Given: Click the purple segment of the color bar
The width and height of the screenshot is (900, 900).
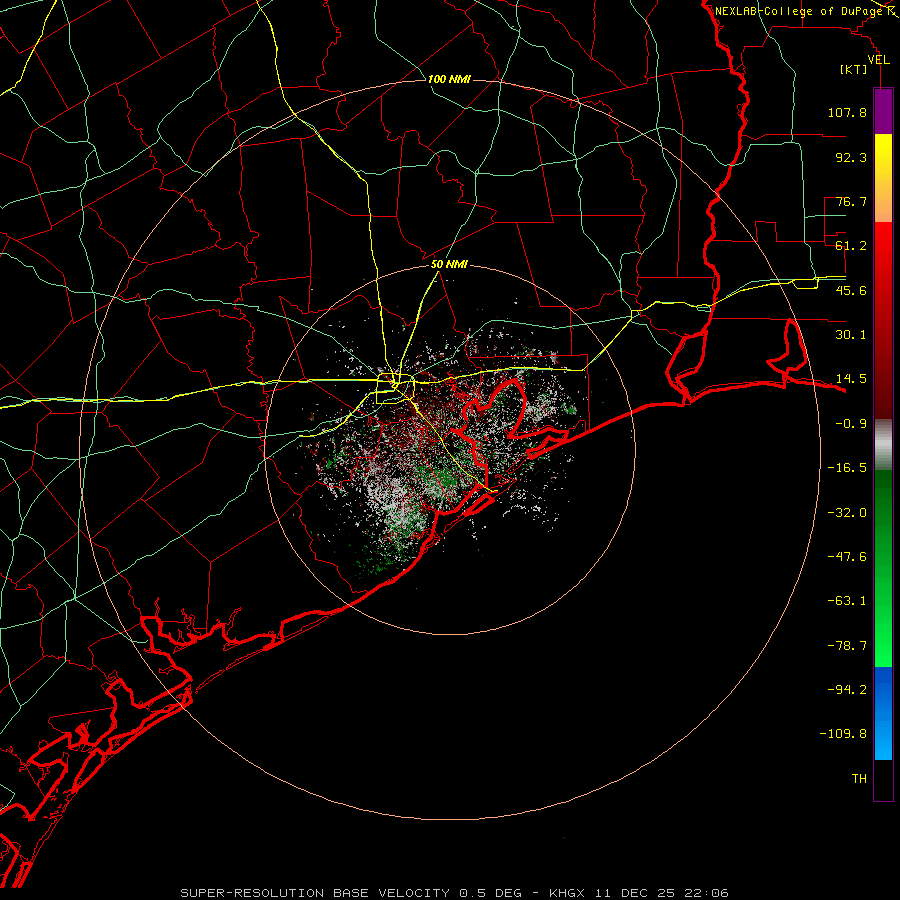Looking at the screenshot, I should click(x=883, y=111).
